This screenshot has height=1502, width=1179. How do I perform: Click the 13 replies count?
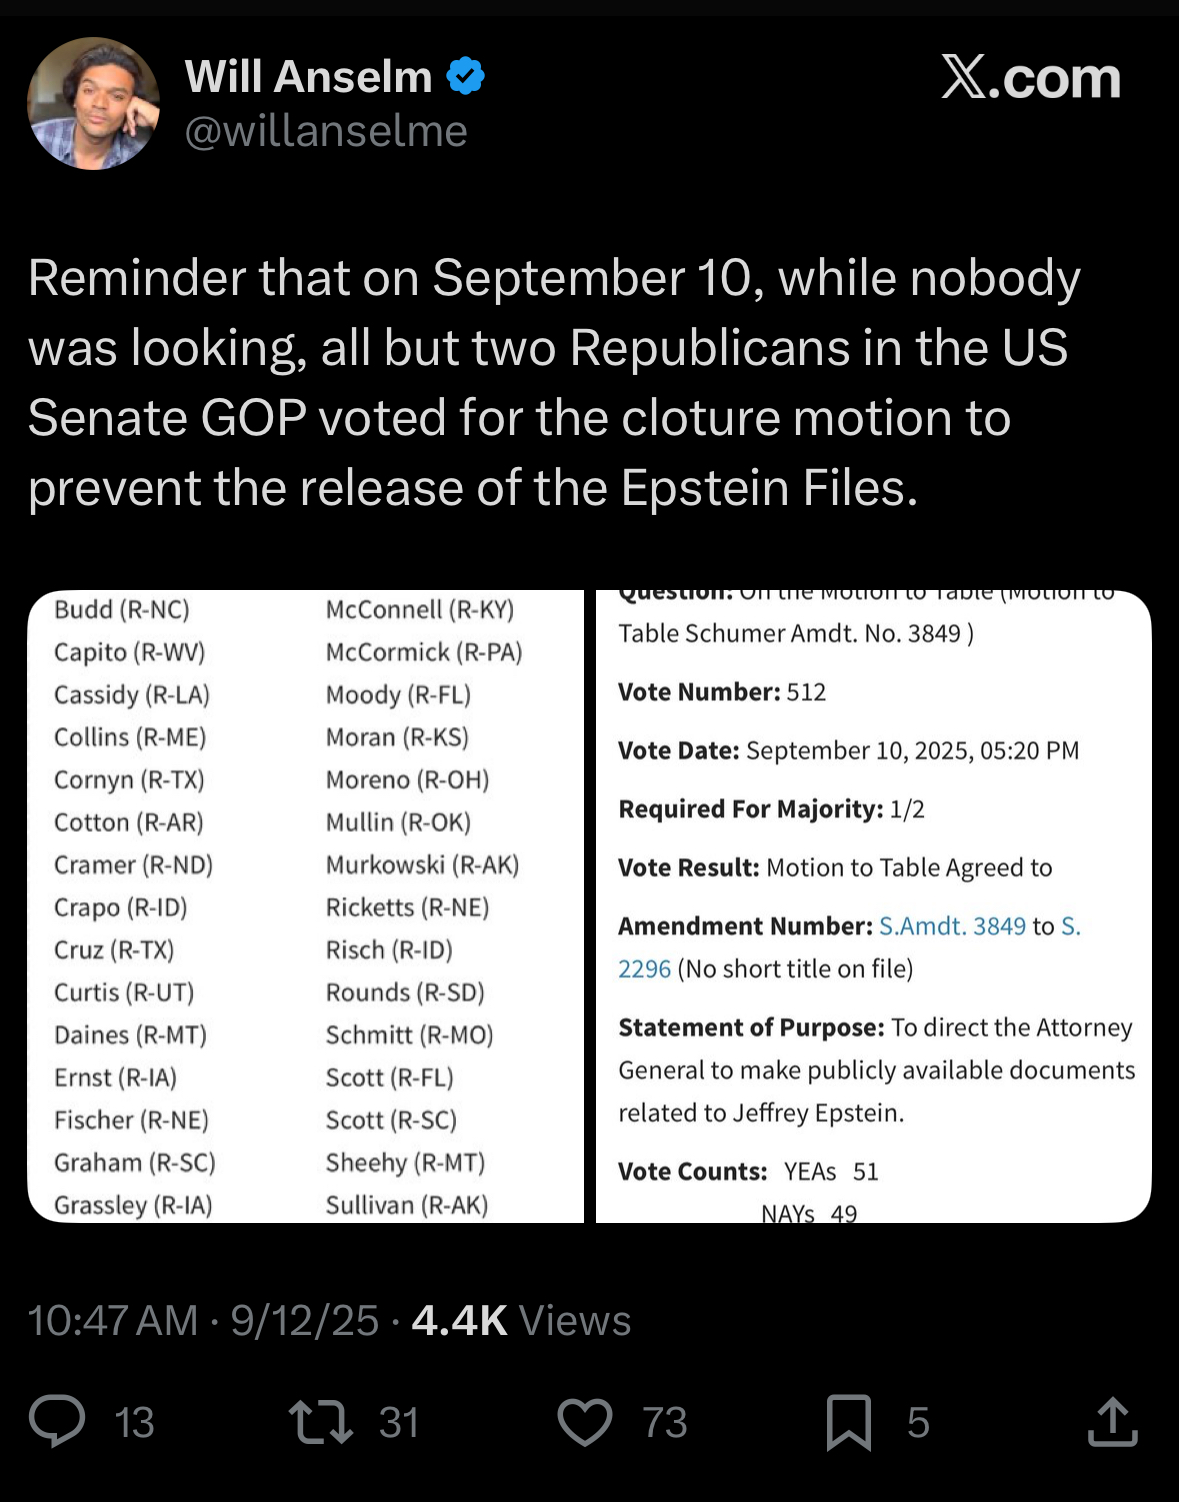pyautogui.click(x=134, y=1422)
